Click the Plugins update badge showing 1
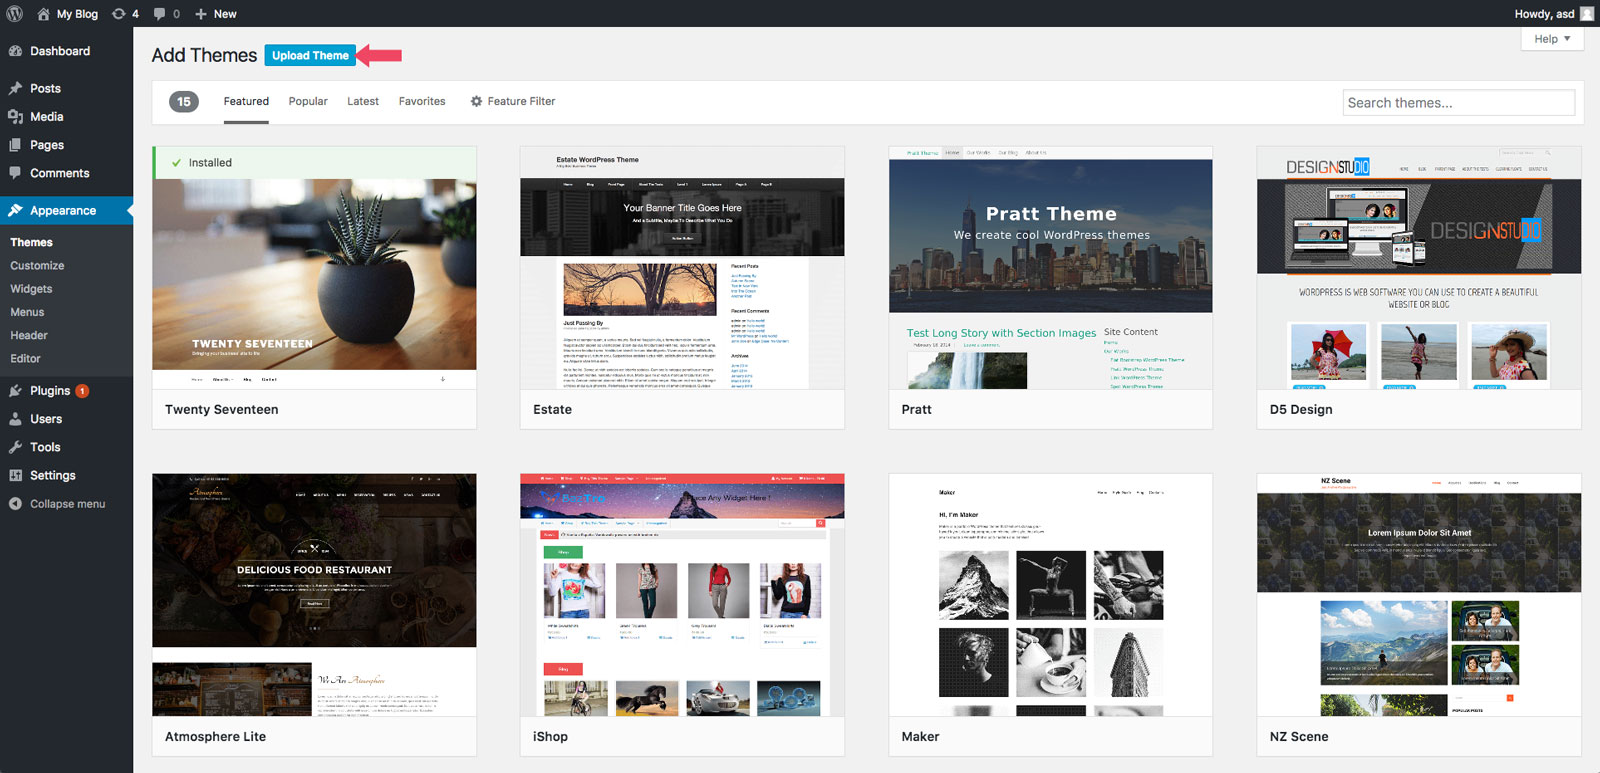Image resolution: width=1600 pixels, height=773 pixels. coord(82,391)
